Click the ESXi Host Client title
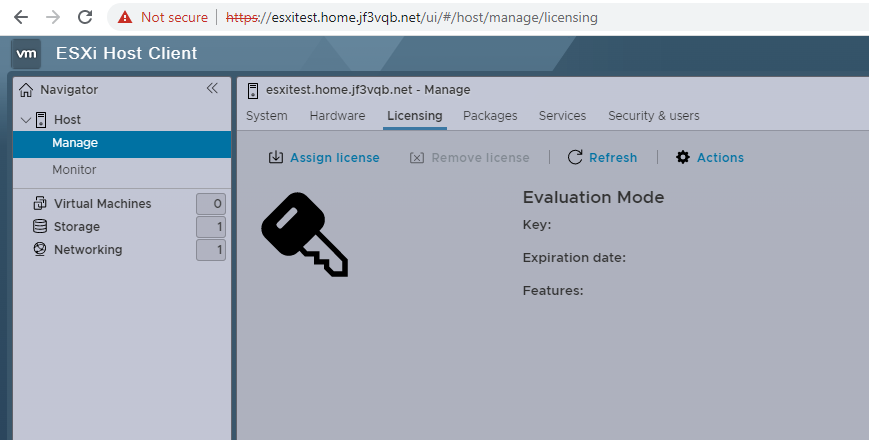Screen dimensions: 869x440 point(126,53)
